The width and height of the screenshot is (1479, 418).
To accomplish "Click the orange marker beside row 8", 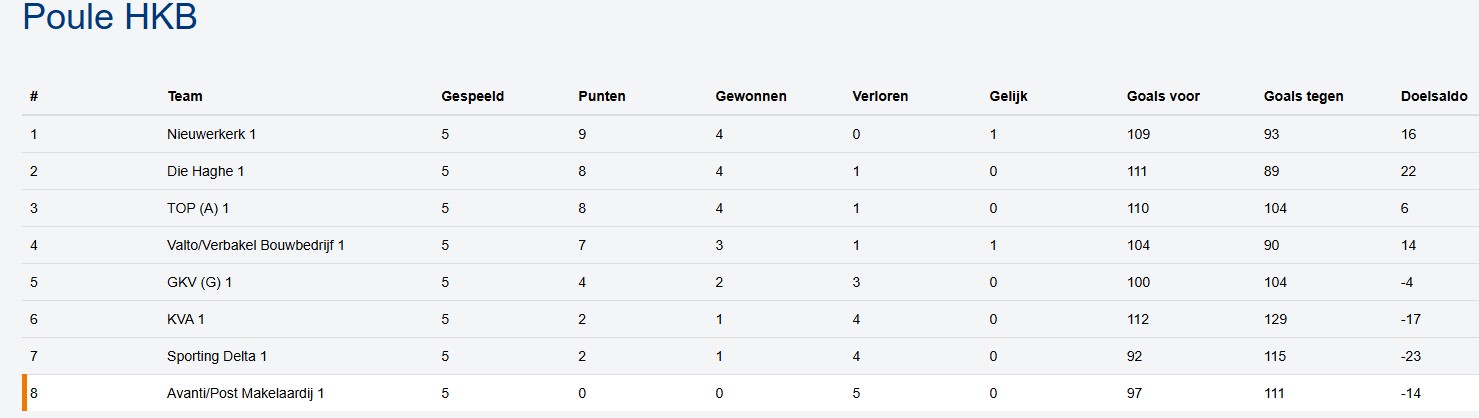I will [x=24, y=393].
